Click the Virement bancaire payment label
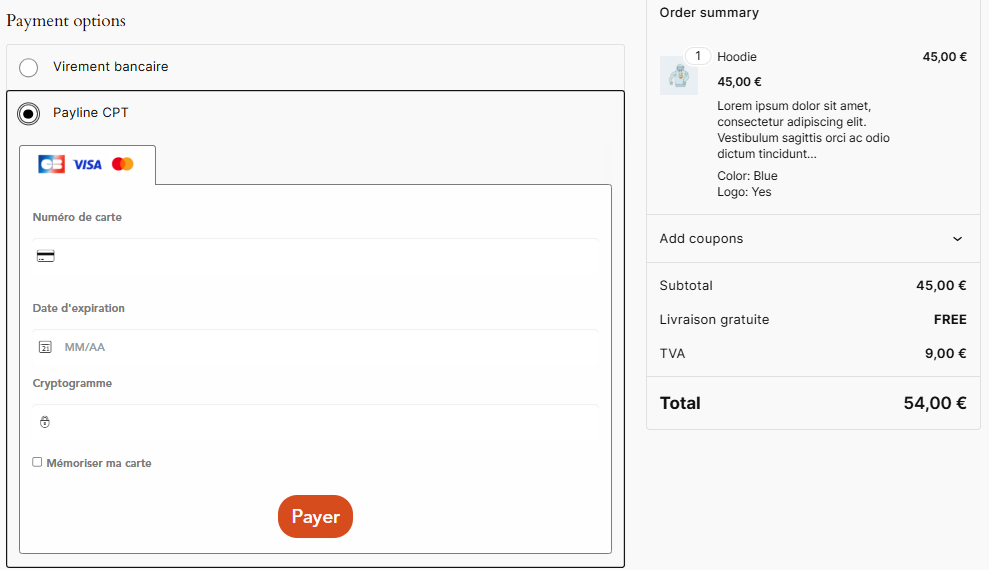Viewport: 989px width, 570px height. [x=111, y=67]
